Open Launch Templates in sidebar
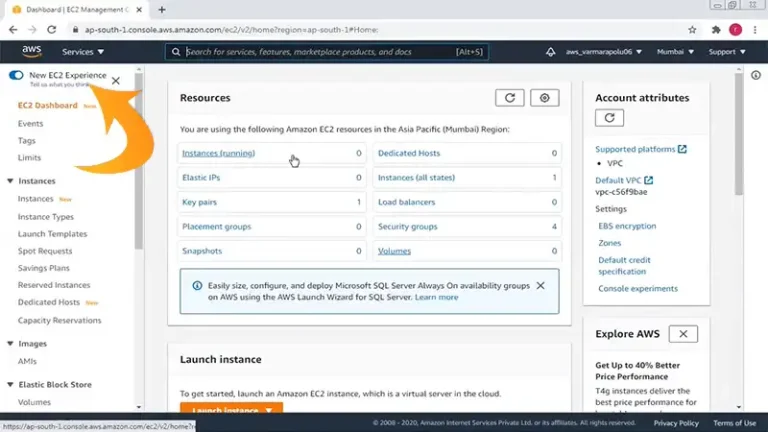 (52, 234)
